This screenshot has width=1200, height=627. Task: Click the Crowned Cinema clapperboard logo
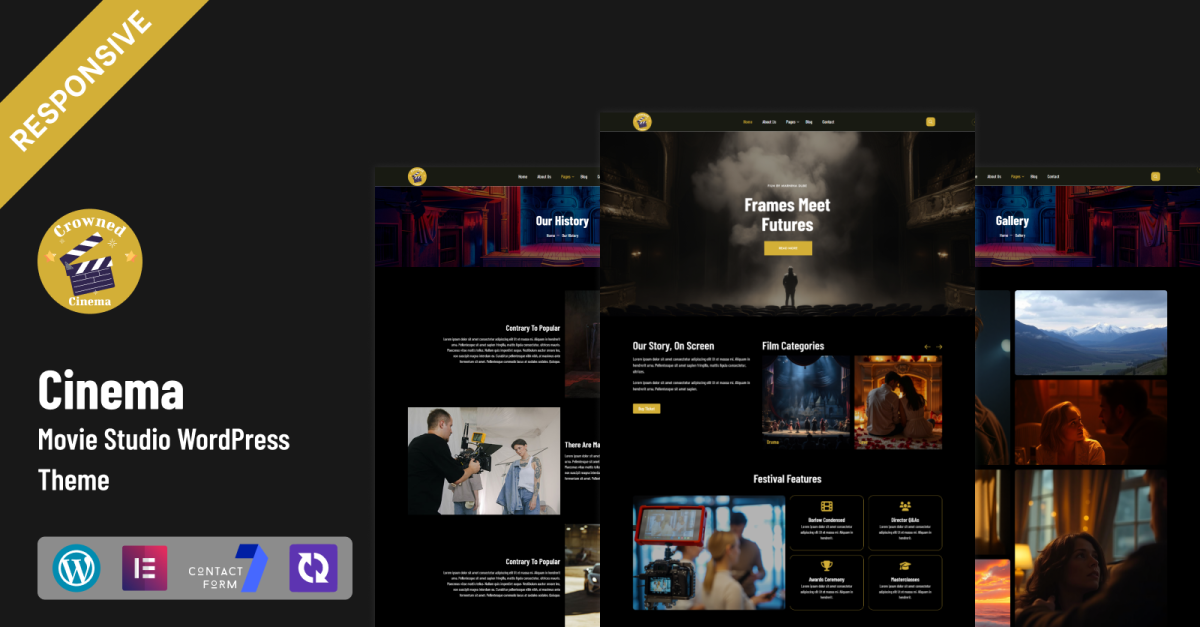tap(90, 261)
